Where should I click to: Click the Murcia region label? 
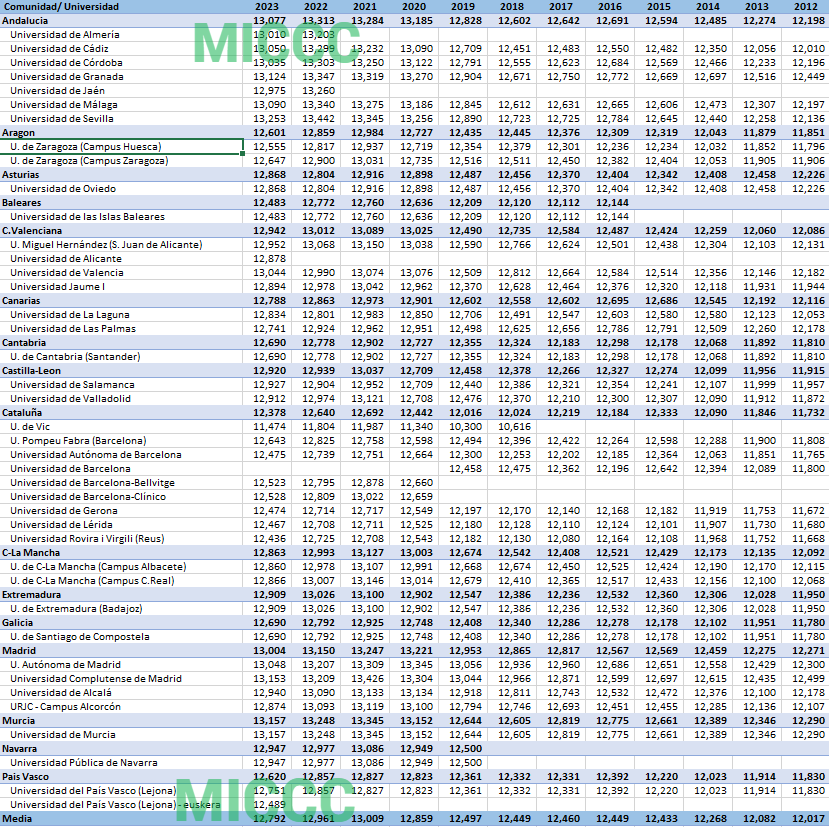pos(19,721)
